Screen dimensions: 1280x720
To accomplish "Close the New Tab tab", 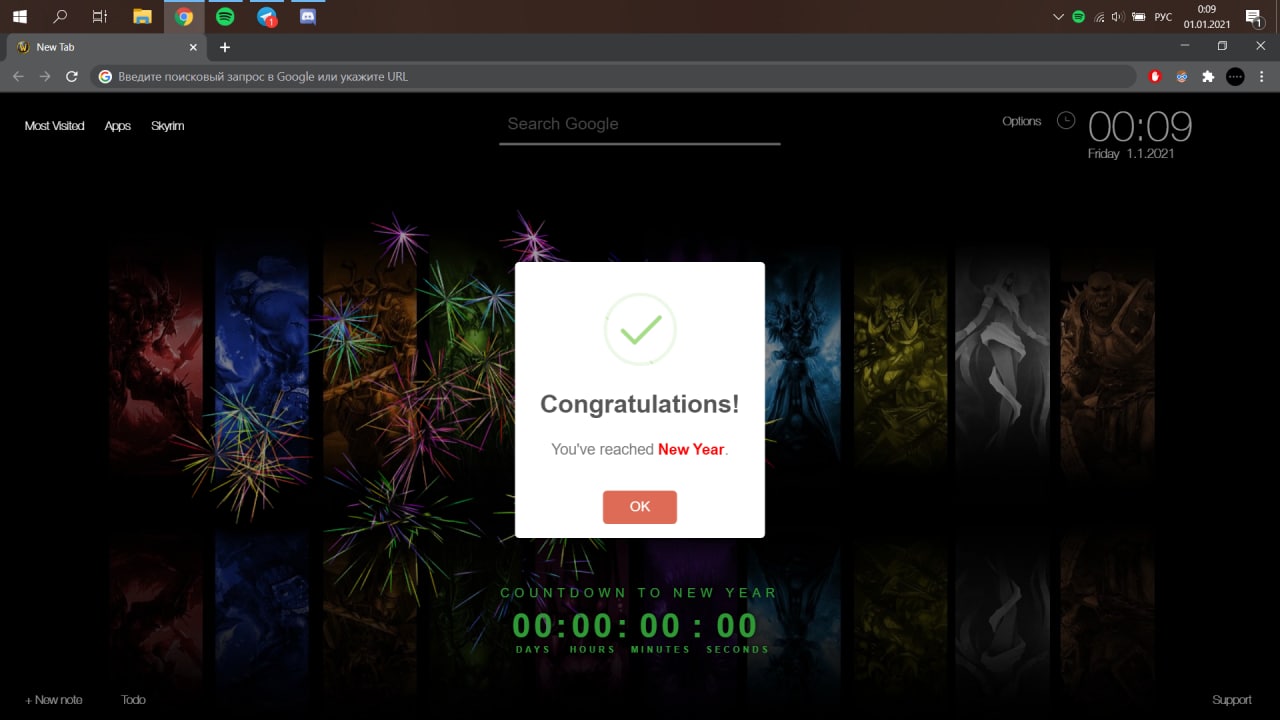I will (193, 47).
